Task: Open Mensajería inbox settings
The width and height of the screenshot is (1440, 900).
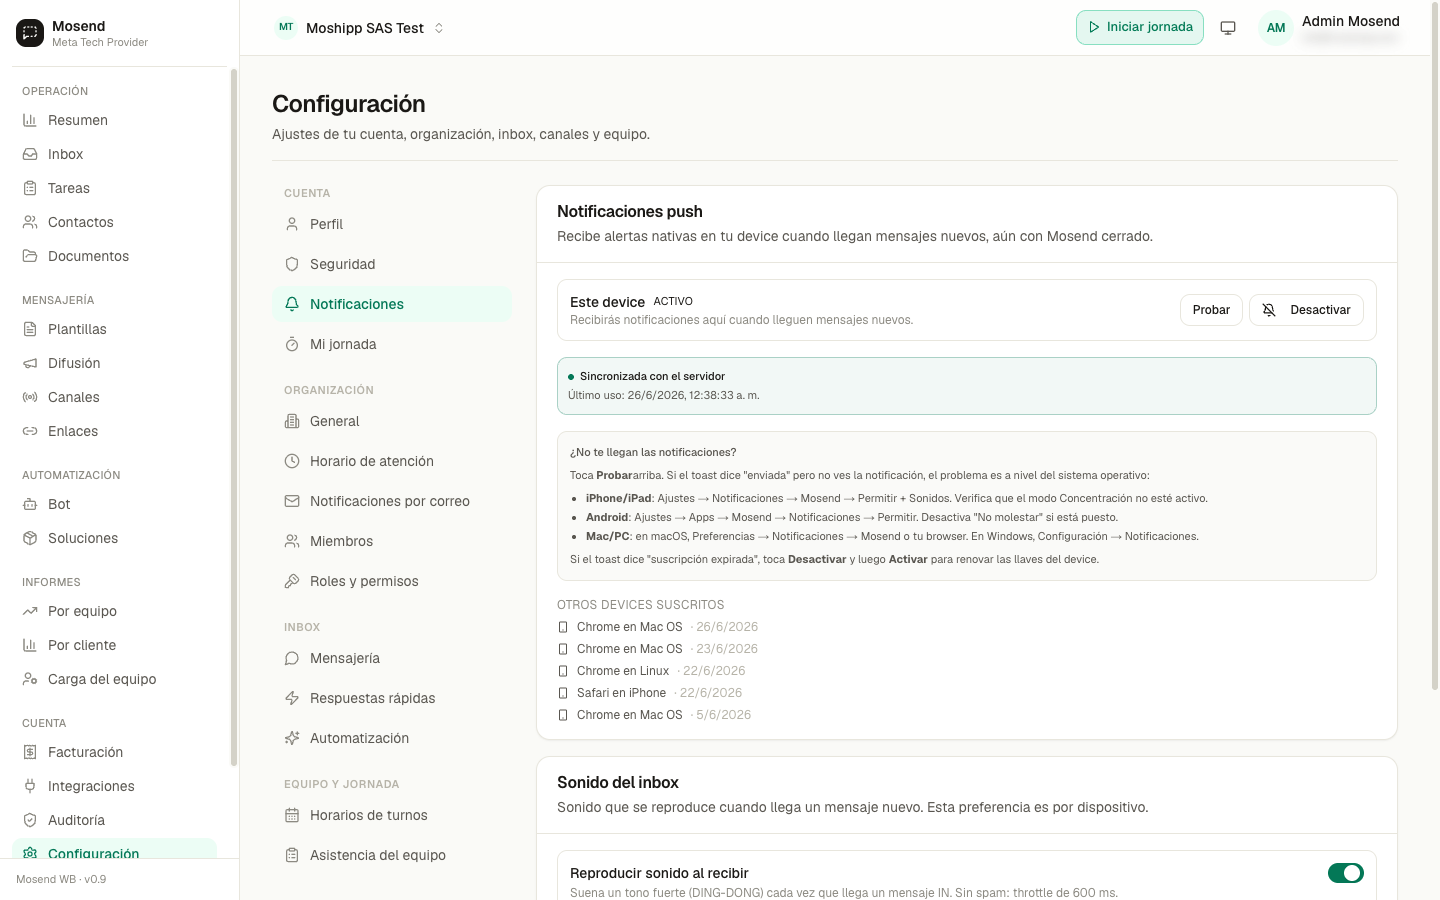Action: click(x=392, y=658)
